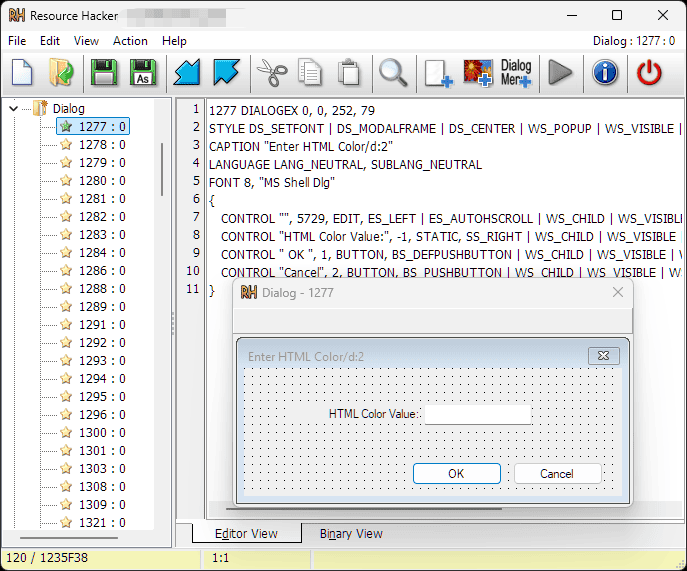Click the New blank file icon
This screenshot has width=687, height=571.
tap(22, 72)
